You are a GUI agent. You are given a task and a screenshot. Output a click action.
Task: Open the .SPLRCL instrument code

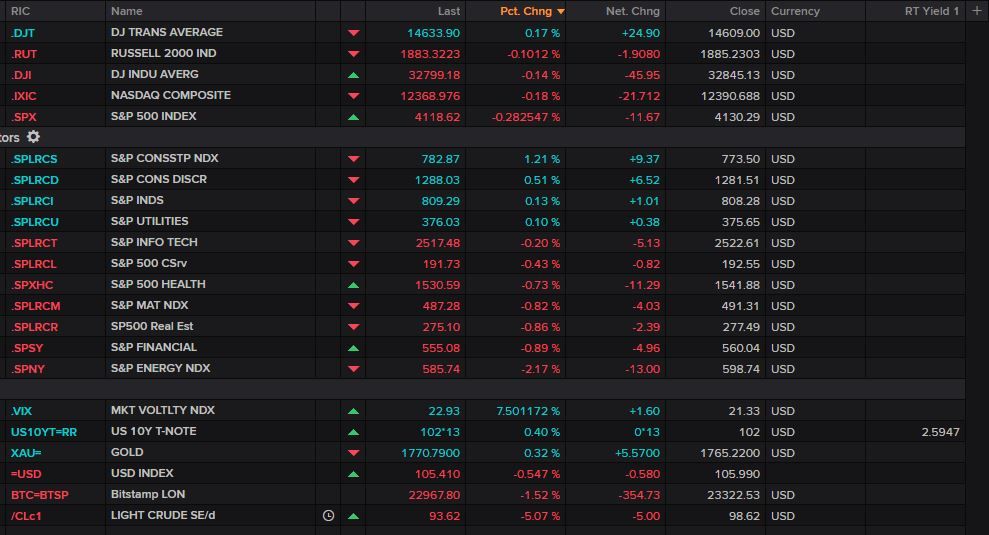33,264
